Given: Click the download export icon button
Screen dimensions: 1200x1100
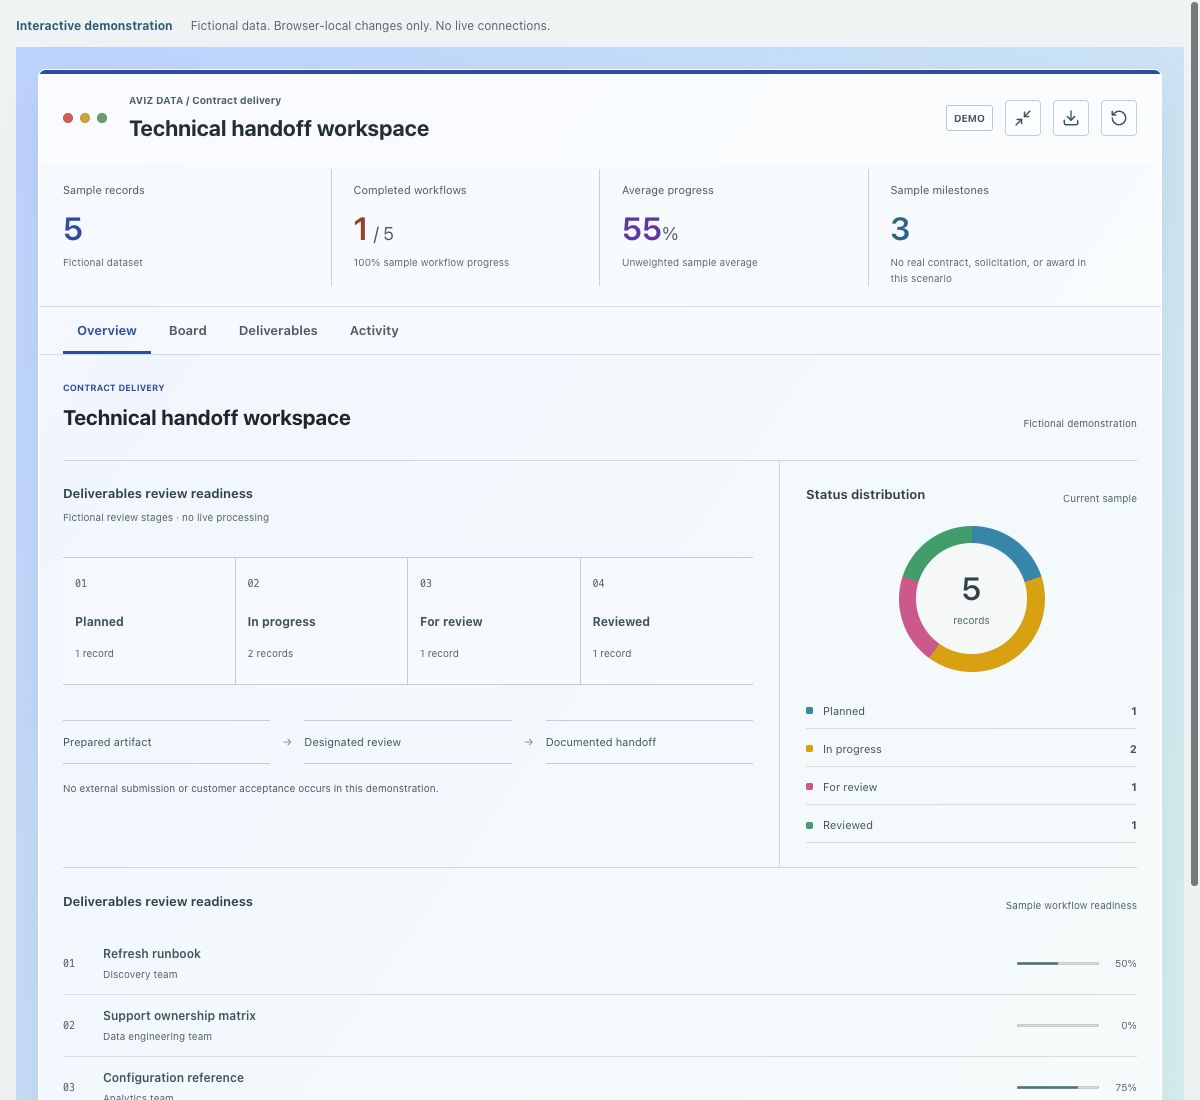Looking at the screenshot, I should coord(1071,118).
